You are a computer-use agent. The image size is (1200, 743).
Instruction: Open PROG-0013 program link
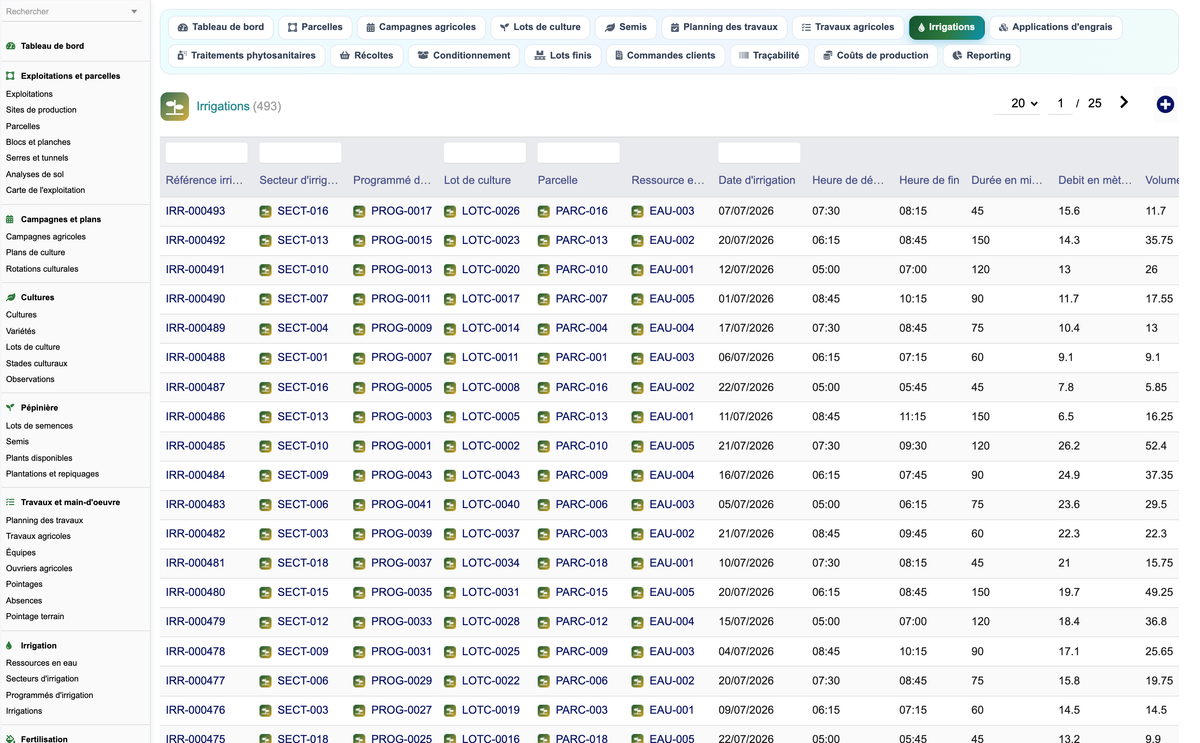tap(401, 270)
